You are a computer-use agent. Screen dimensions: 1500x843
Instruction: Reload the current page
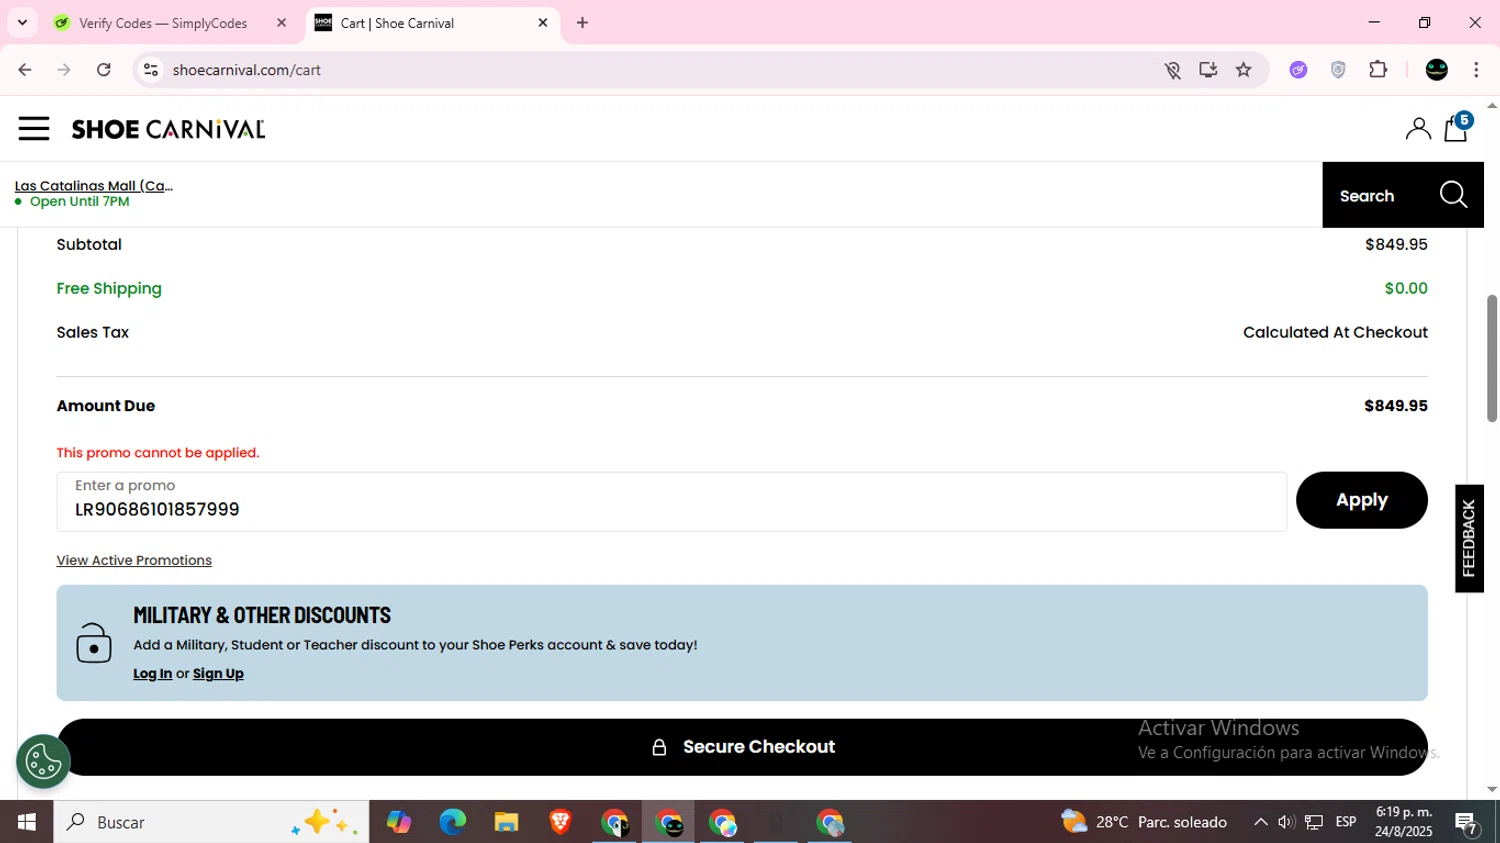(x=104, y=70)
